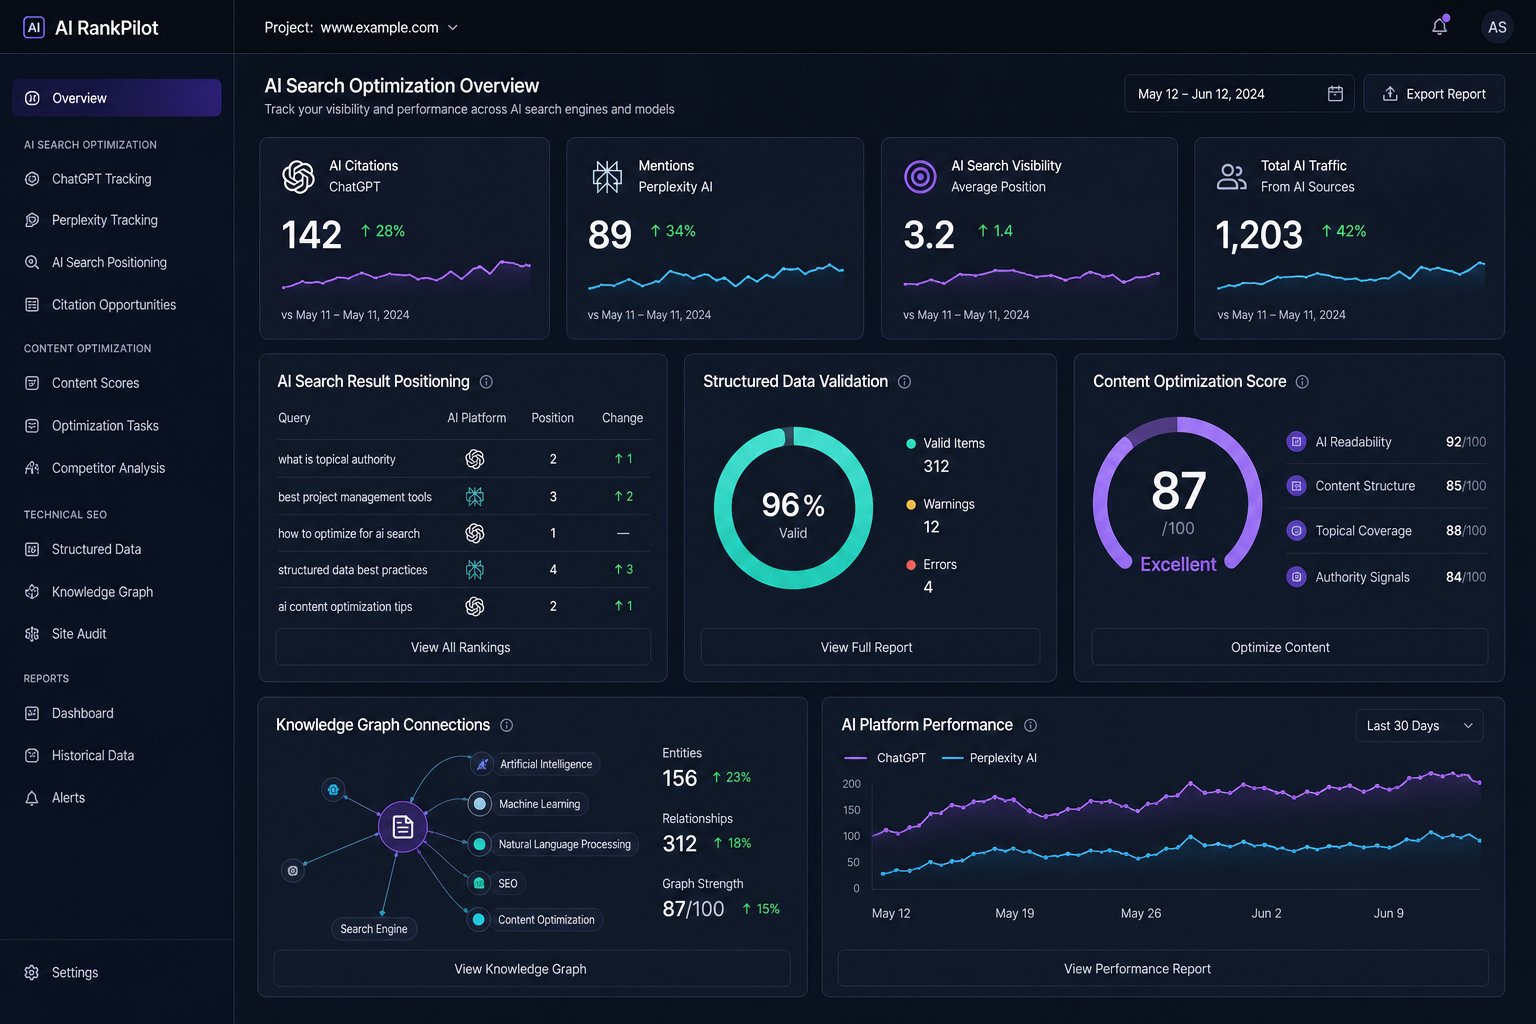
Task: Toggle ChatGPT series in chart legend
Action: click(885, 758)
